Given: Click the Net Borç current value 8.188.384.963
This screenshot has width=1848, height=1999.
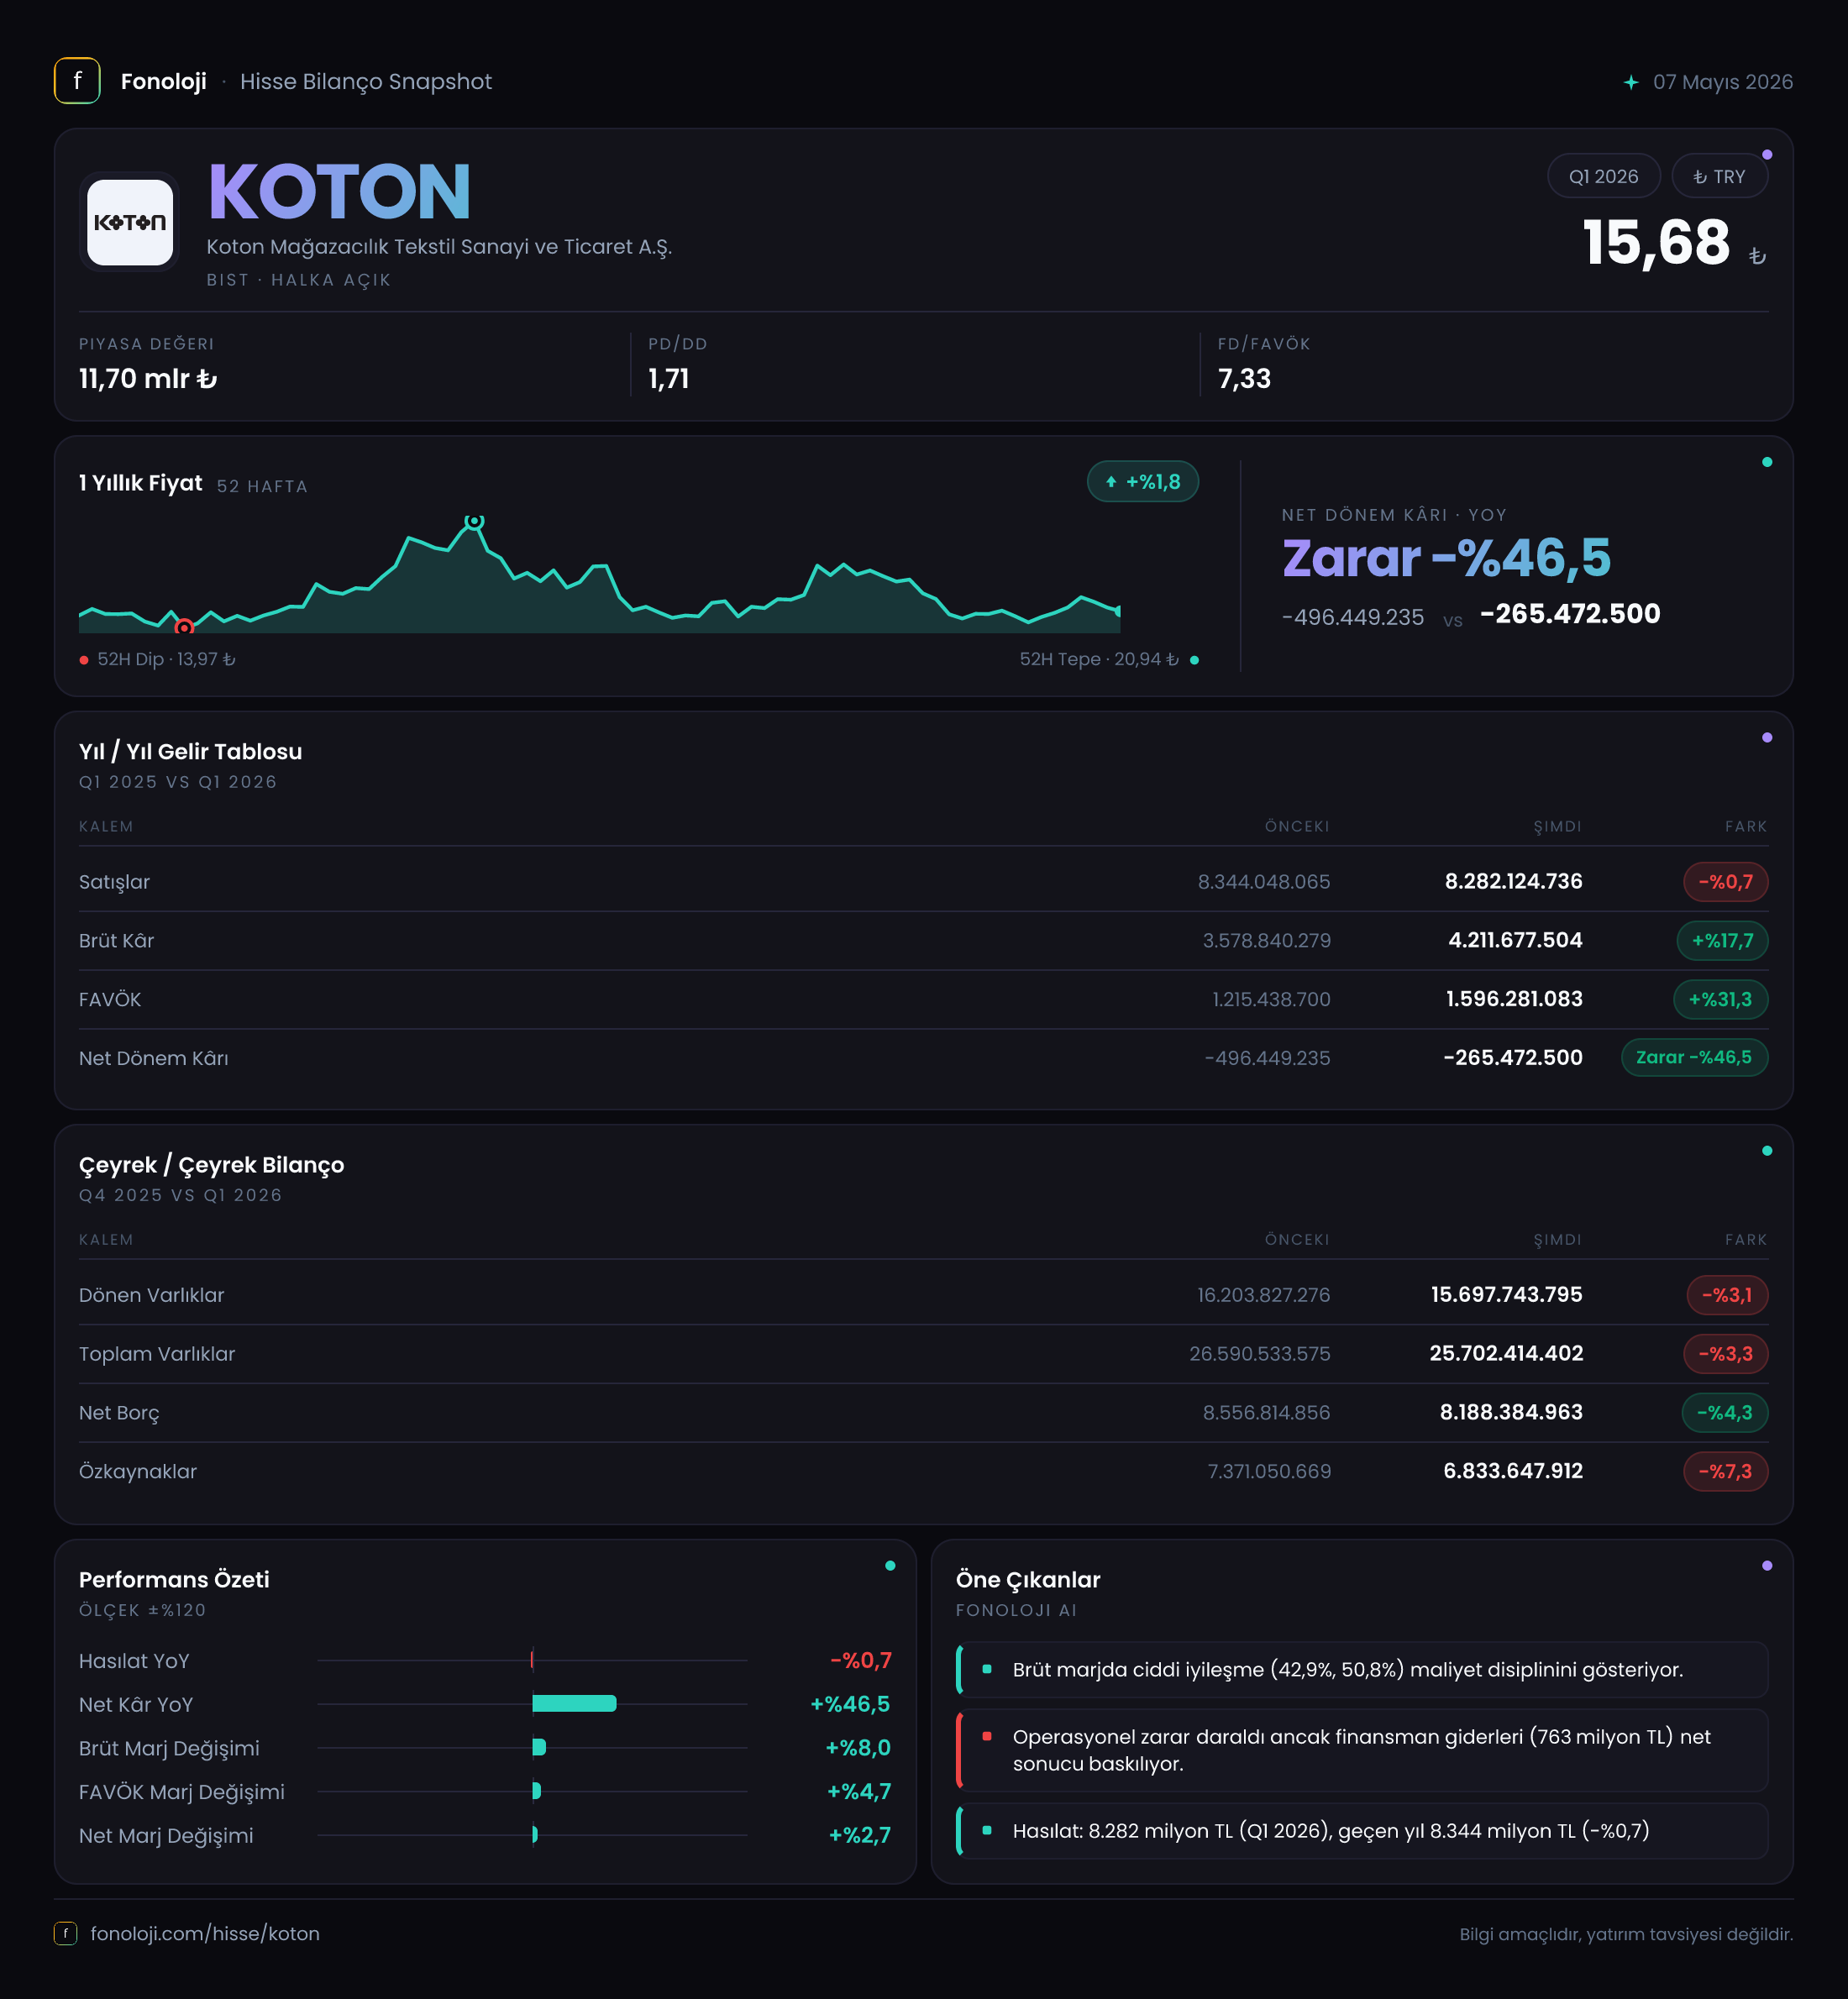Looking at the screenshot, I should click(x=1511, y=1413).
